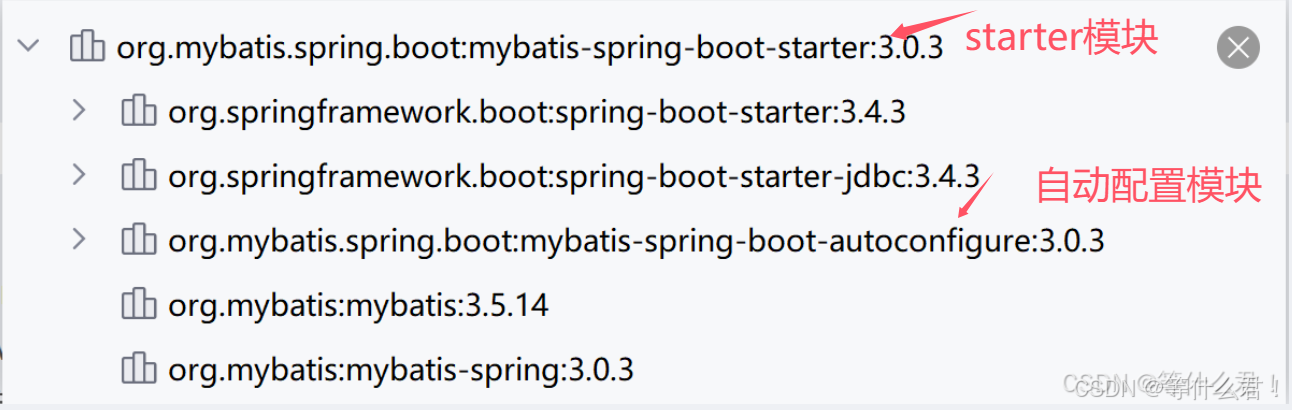This screenshot has height=410, width=1292.
Task: Expand the spring-boot-starter:3.4.3 dependency
Action: 80,112
